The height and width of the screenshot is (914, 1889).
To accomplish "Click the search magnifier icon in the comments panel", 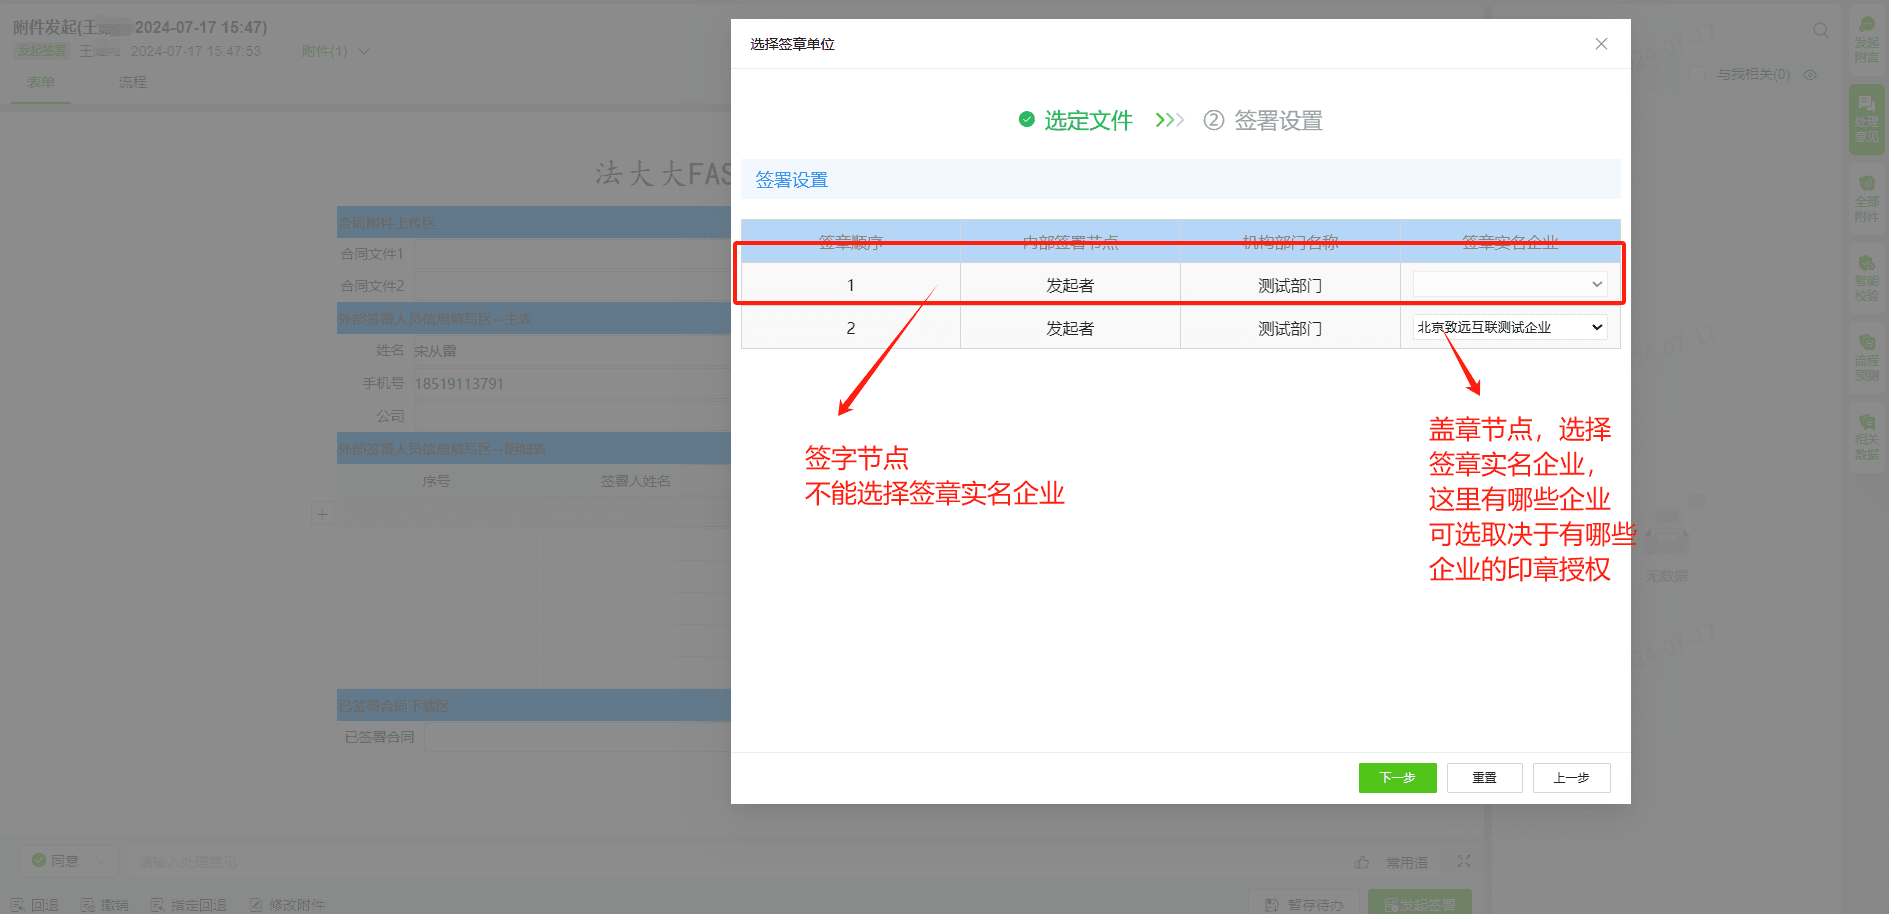I will coord(1820,30).
